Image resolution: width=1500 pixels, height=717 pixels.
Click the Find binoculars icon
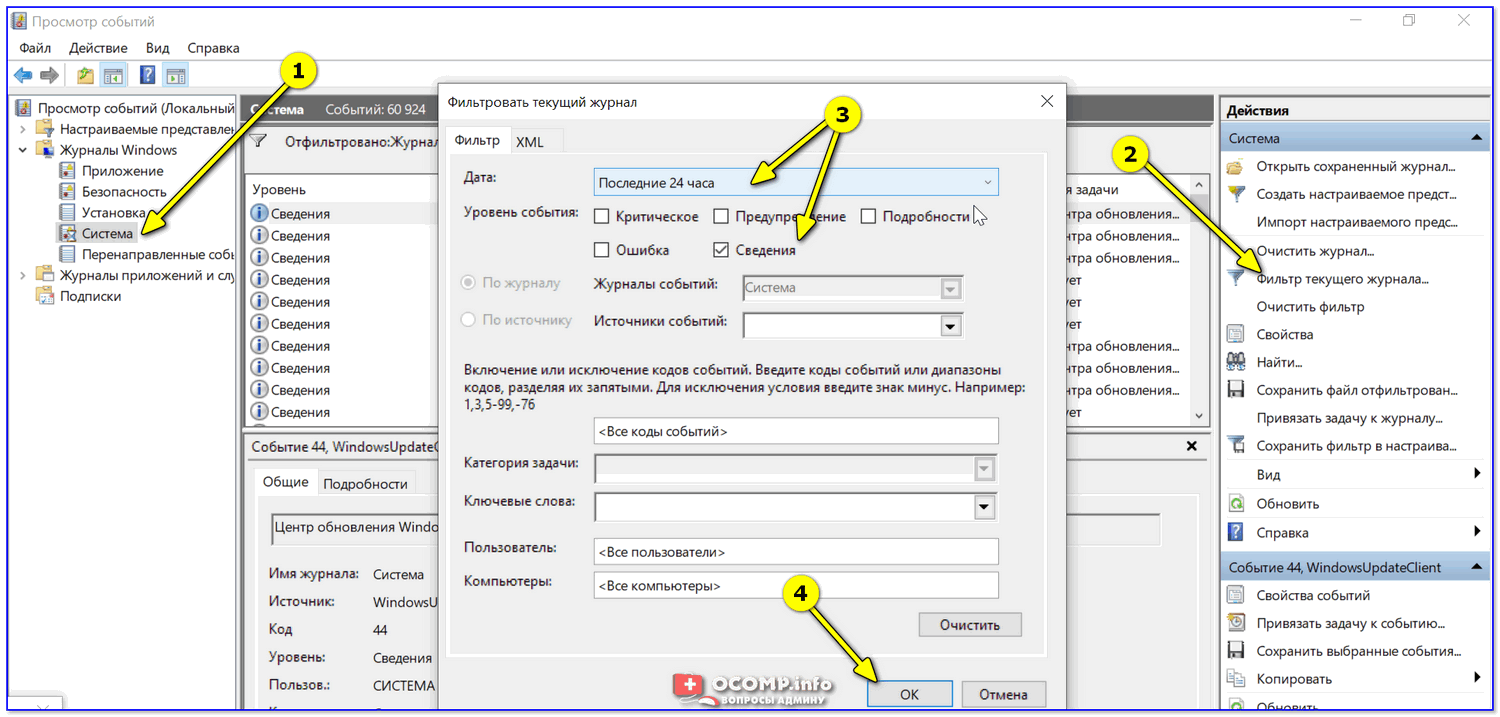1236,362
